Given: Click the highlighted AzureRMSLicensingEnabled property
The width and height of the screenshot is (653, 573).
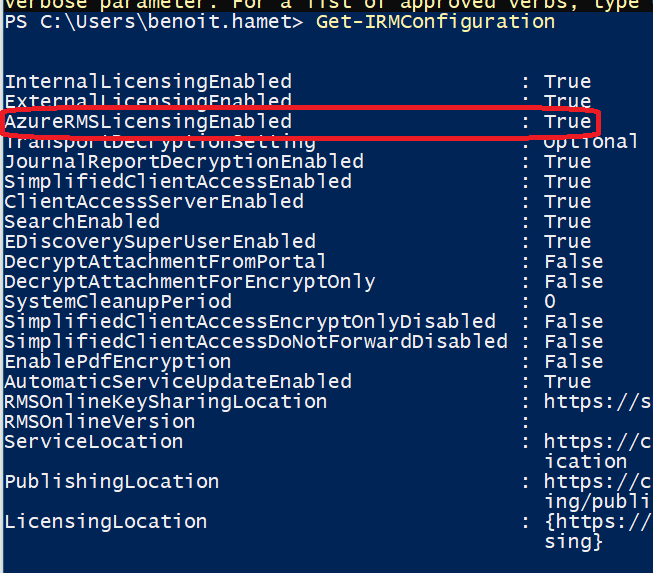Looking at the screenshot, I should tap(148, 122).
